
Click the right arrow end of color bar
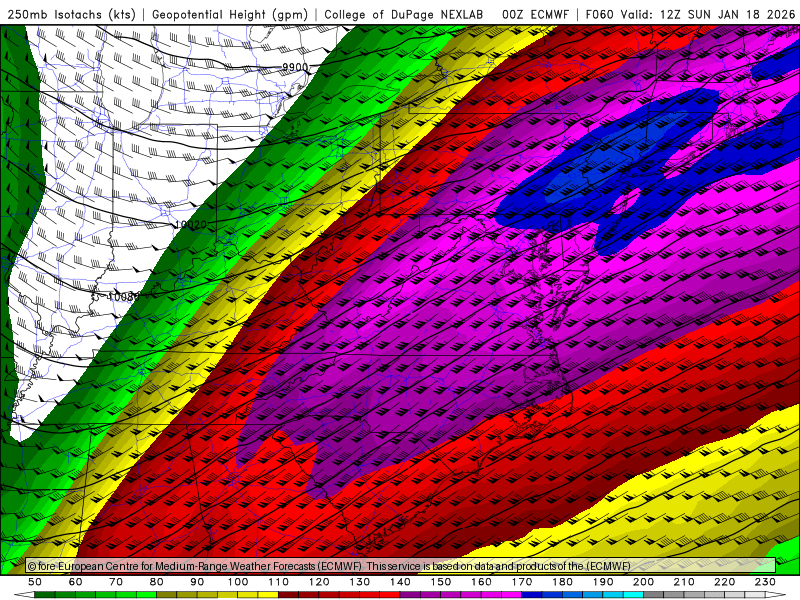point(776,594)
